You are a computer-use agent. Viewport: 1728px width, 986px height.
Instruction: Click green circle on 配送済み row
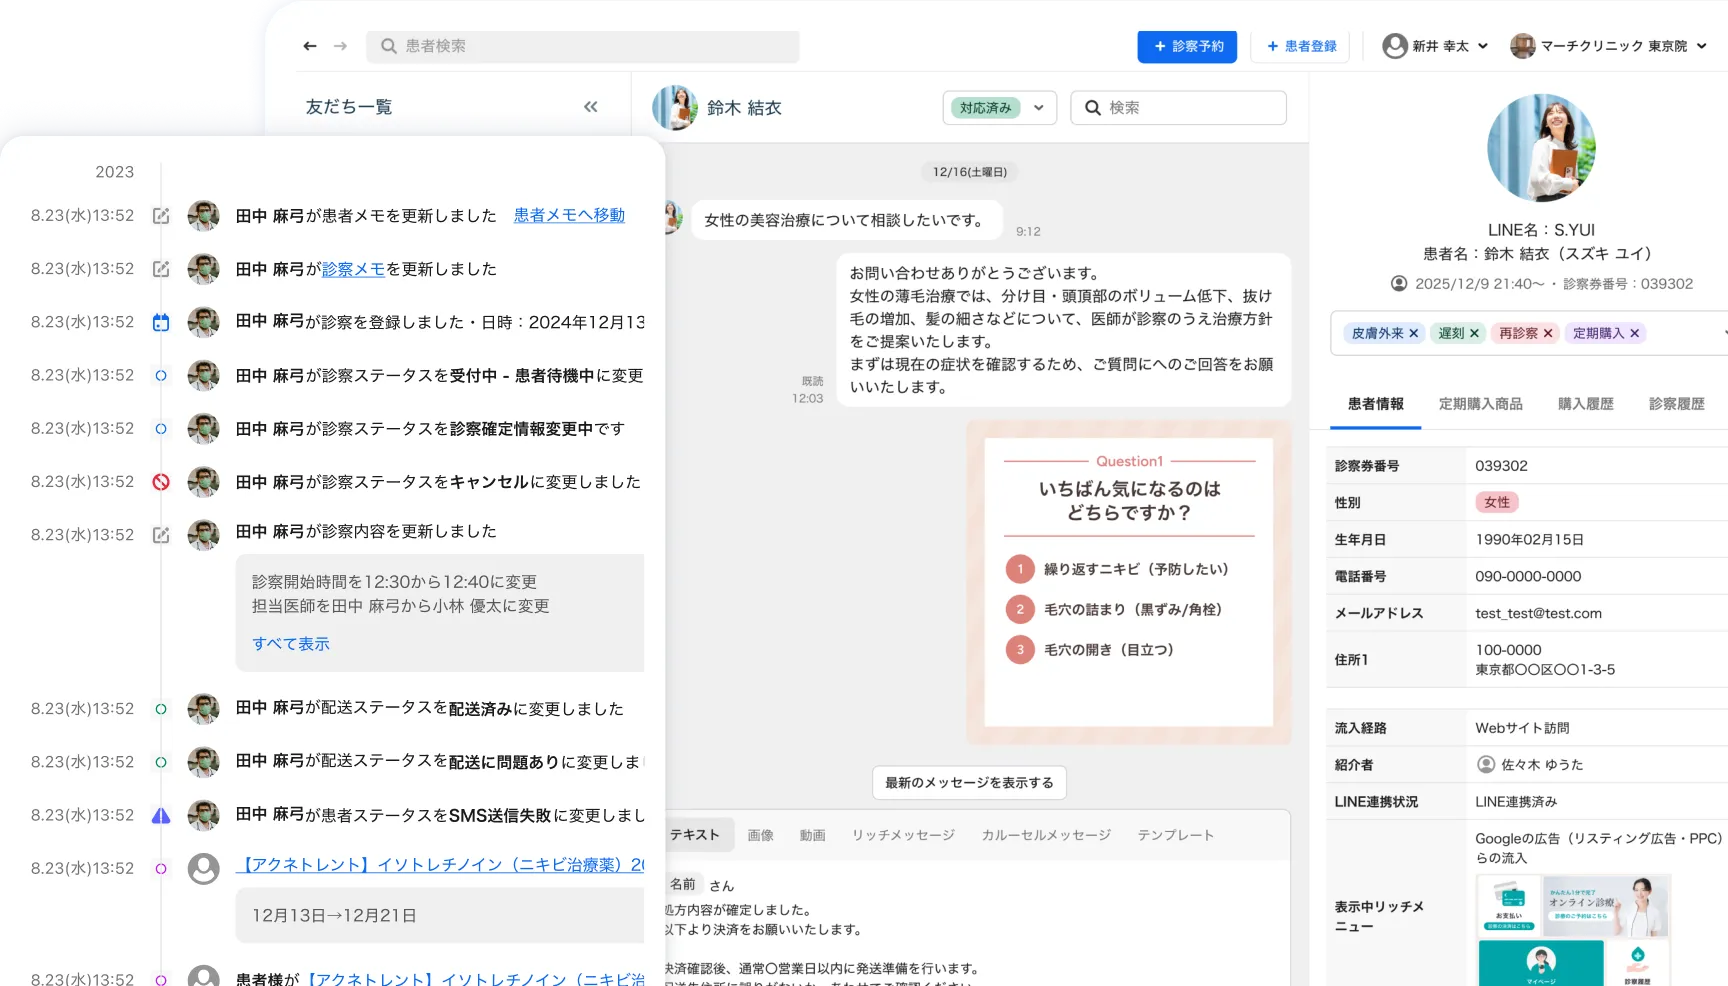pos(161,709)
